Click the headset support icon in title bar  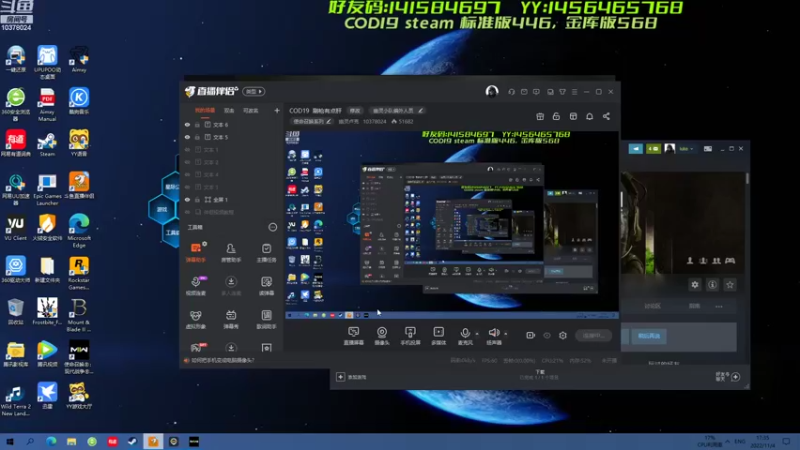[x=511, y=92]
